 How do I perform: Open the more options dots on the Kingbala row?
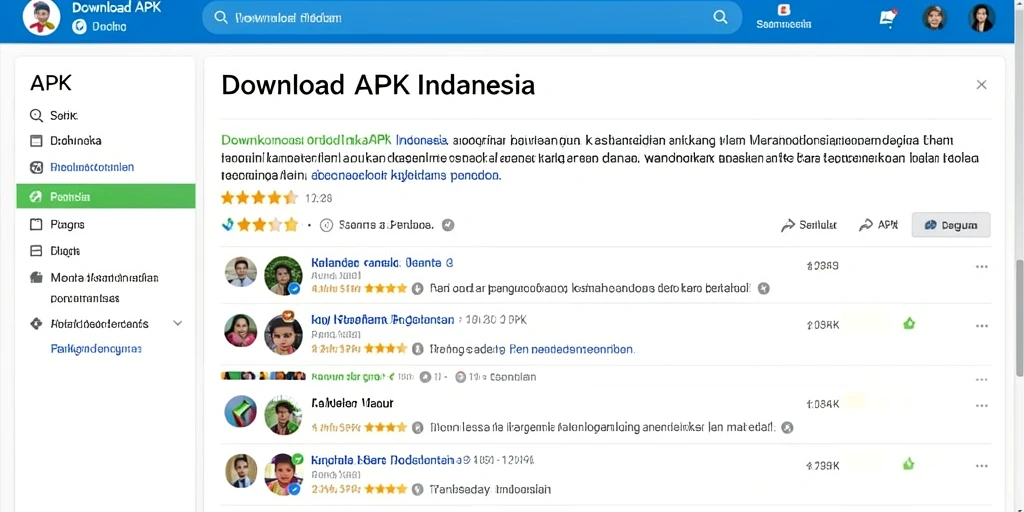(982, 466)
